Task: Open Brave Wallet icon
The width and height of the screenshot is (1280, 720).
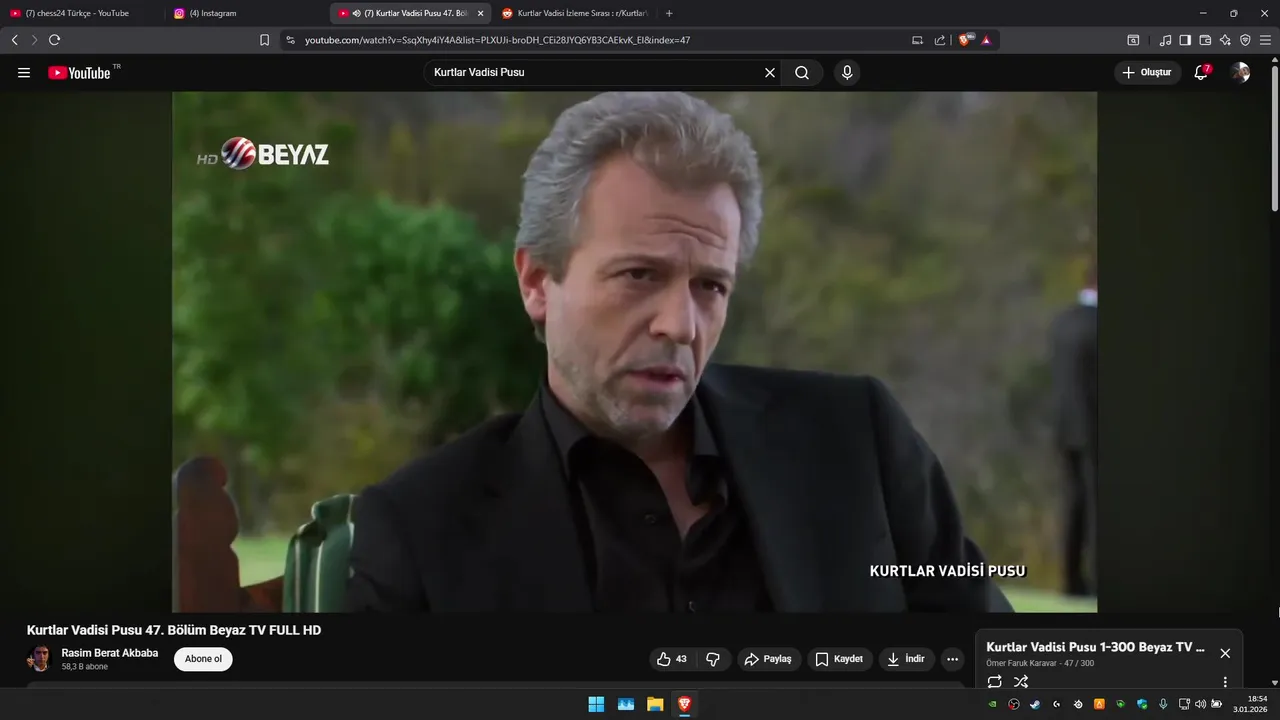Action: 1205,40
